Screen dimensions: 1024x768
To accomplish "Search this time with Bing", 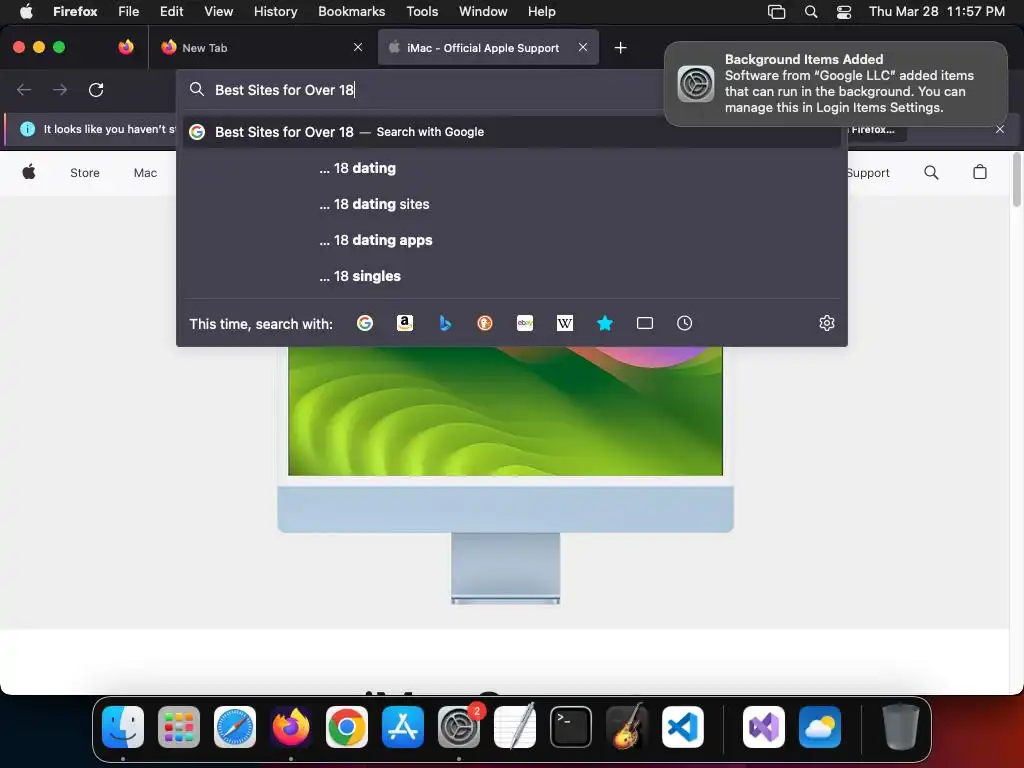I will click(x=445, y=323).
